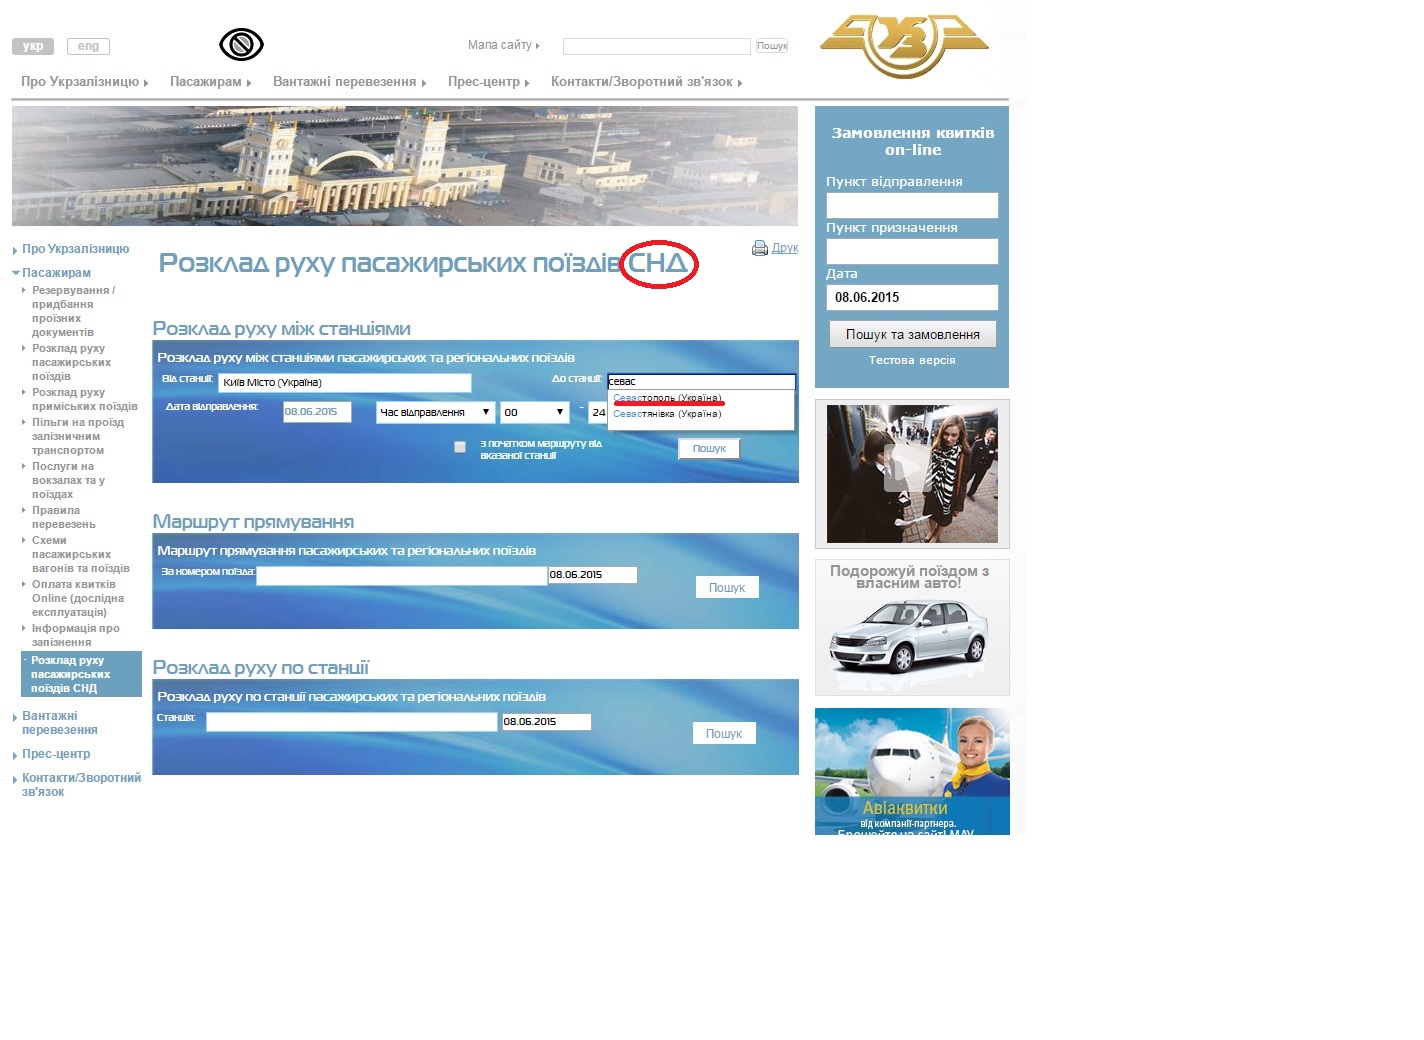Open Прес-центр top menu
Image resolution: width=1424 pixels, height=1040 pixels.
488,82
